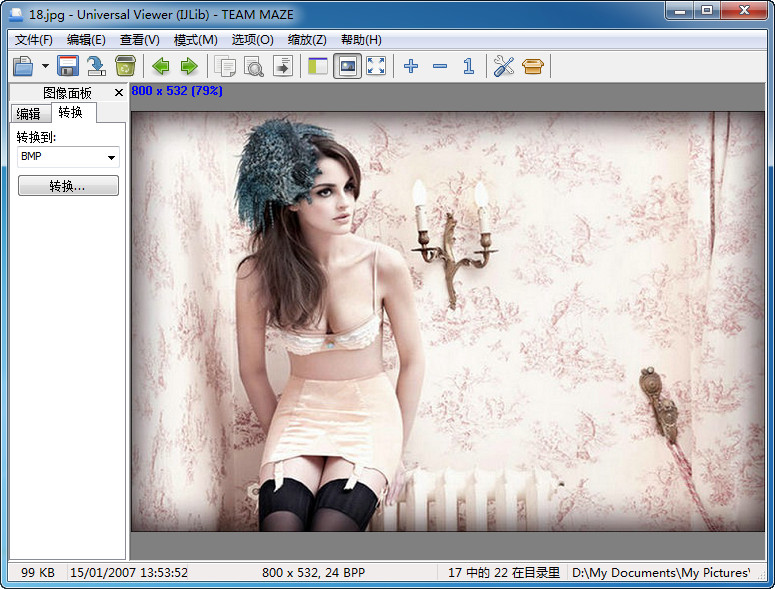This screenshot has height=589, width=775.
Task: Open the 选项(O) menu
Action: click(x=253, y=40)
